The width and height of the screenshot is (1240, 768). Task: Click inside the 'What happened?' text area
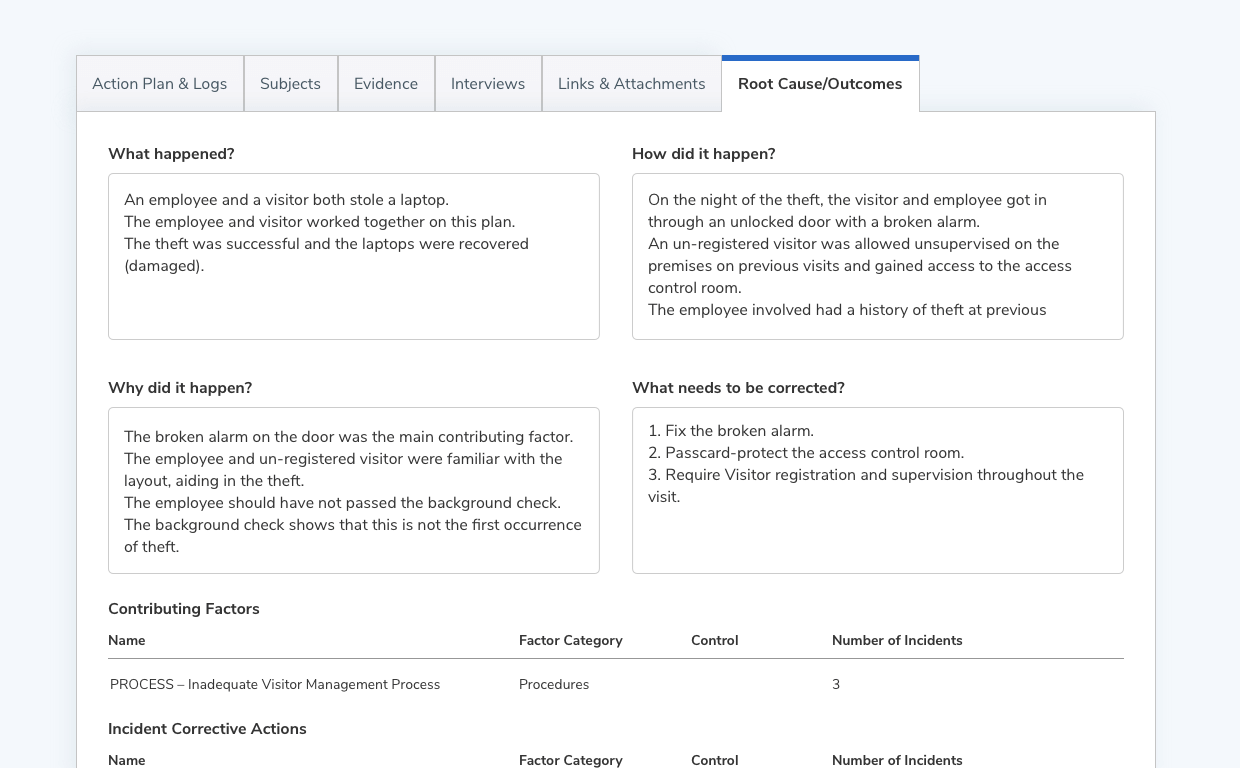coord(353,255)
